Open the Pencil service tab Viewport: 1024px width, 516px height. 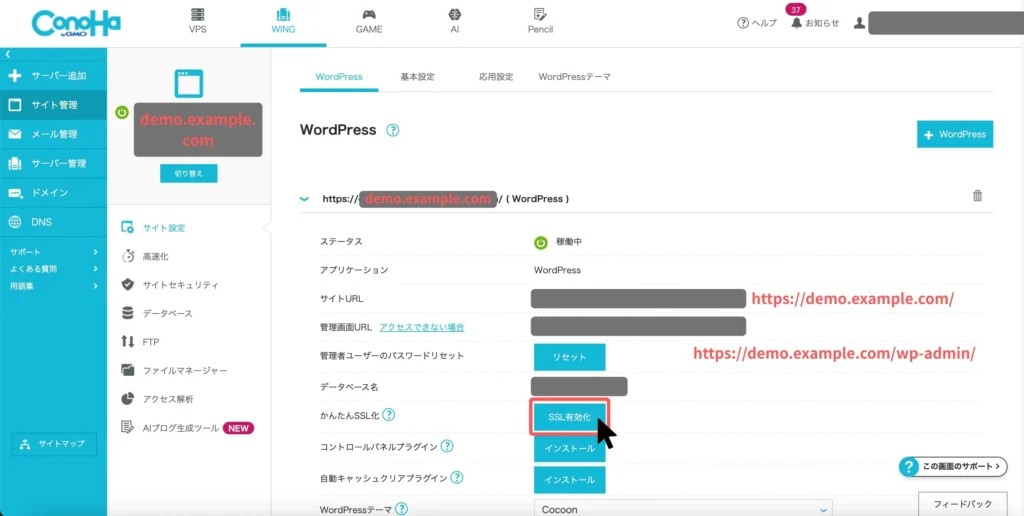(x=540, y=22)
